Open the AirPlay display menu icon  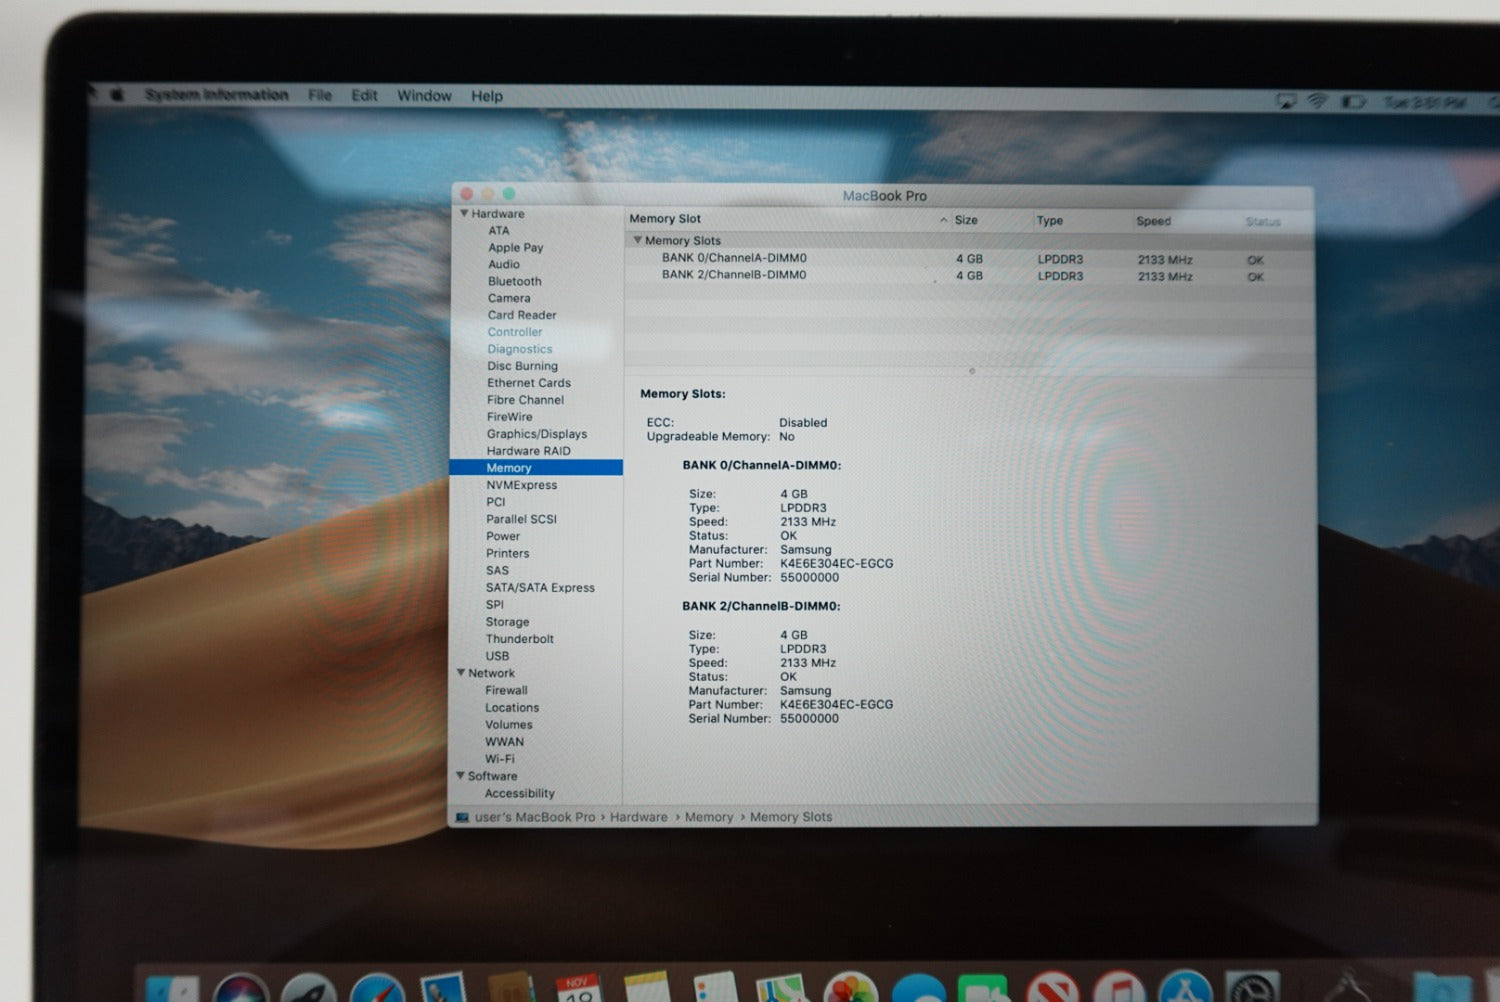[x=1286, y=101]
